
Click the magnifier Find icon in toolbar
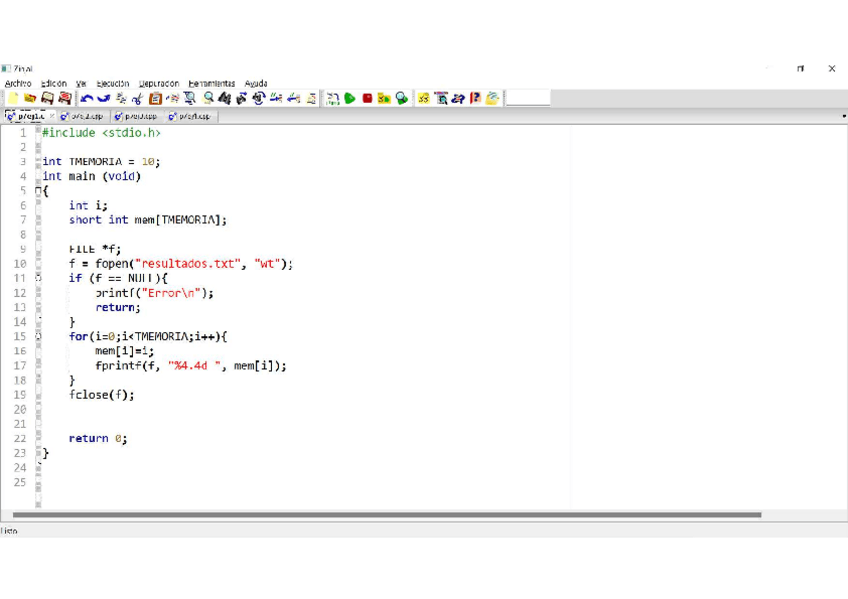click(x=208, y=98)
